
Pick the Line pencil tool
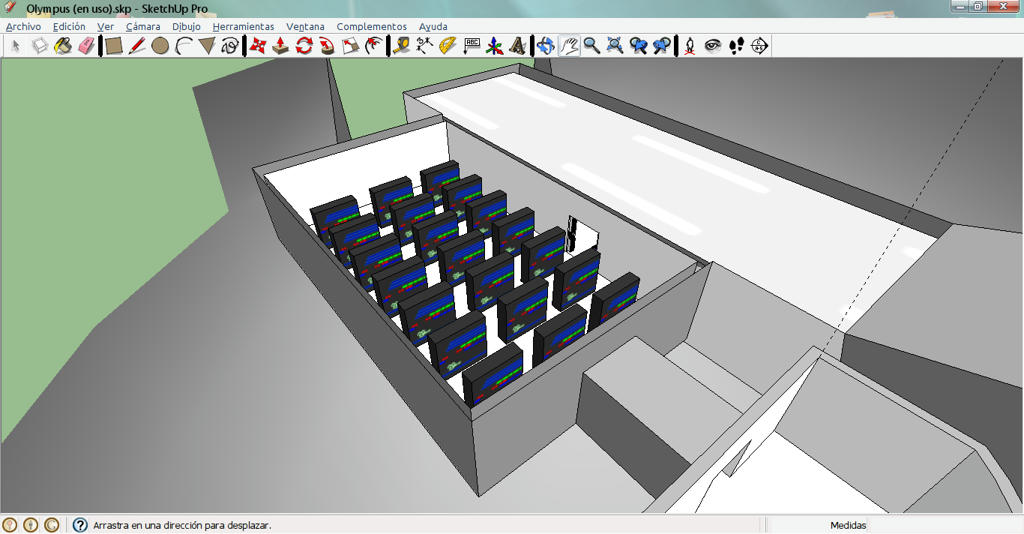click(x=136, y=46)
